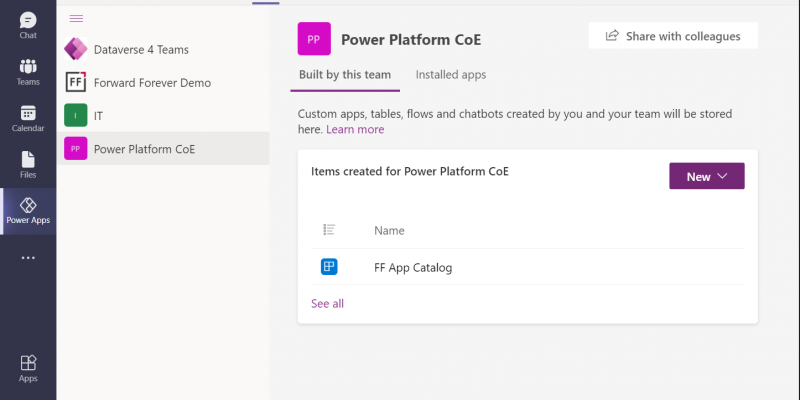Click the list view icon in header
Screen dimensions: 800x400
pos(329,230)
